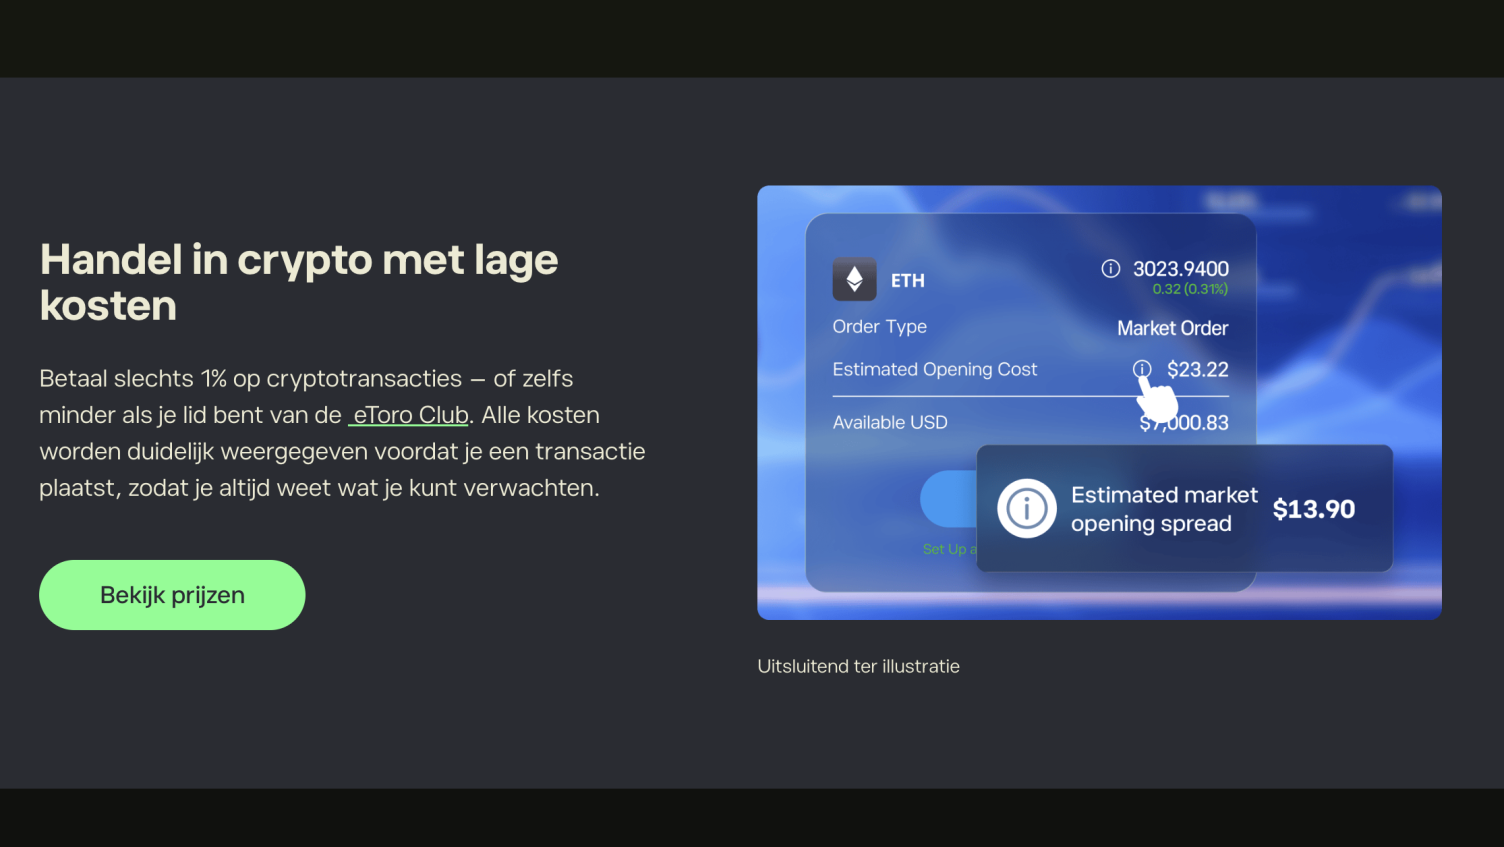Click the info icon next to $23.22
The height and width of the screenshot is (847, 1504).
(x=1142, y=369)
